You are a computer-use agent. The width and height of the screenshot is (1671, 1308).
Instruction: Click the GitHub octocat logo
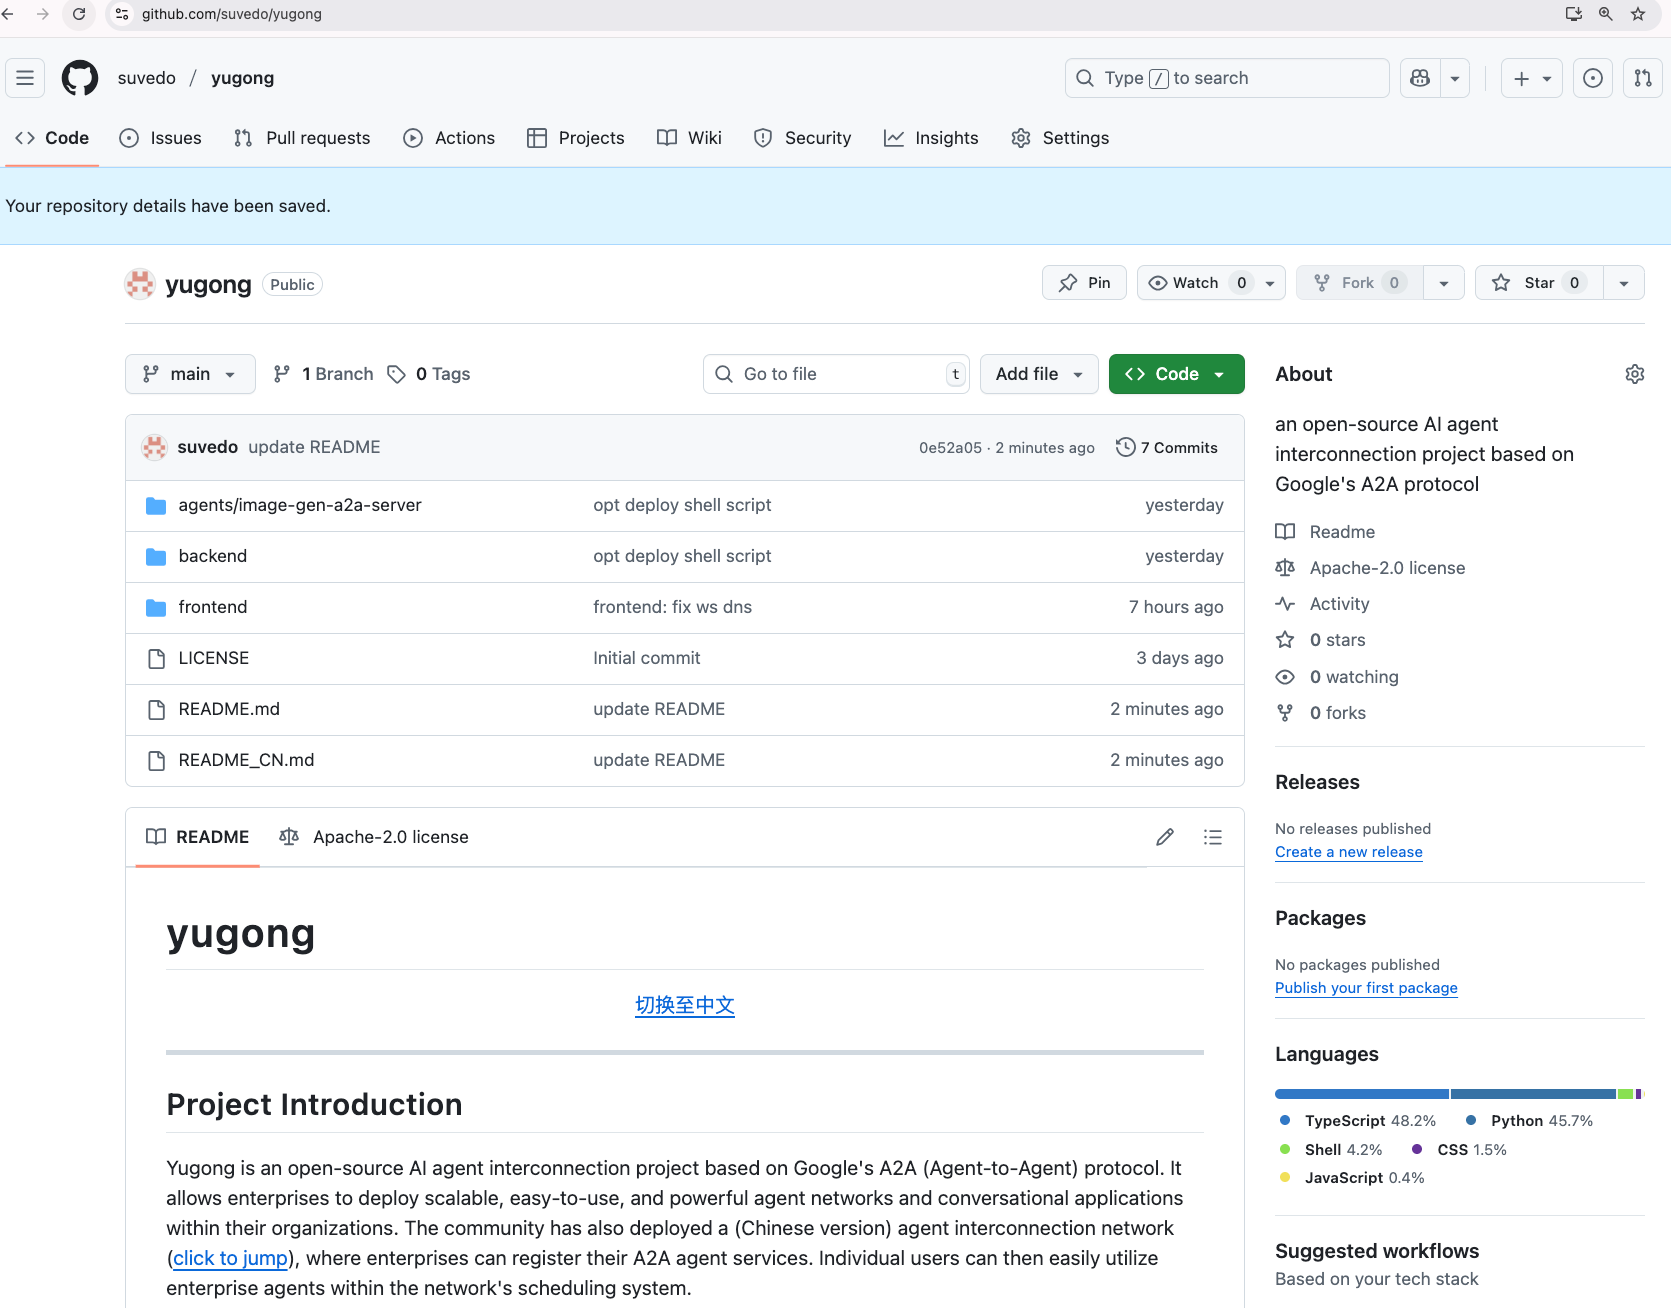click(80, 78)
